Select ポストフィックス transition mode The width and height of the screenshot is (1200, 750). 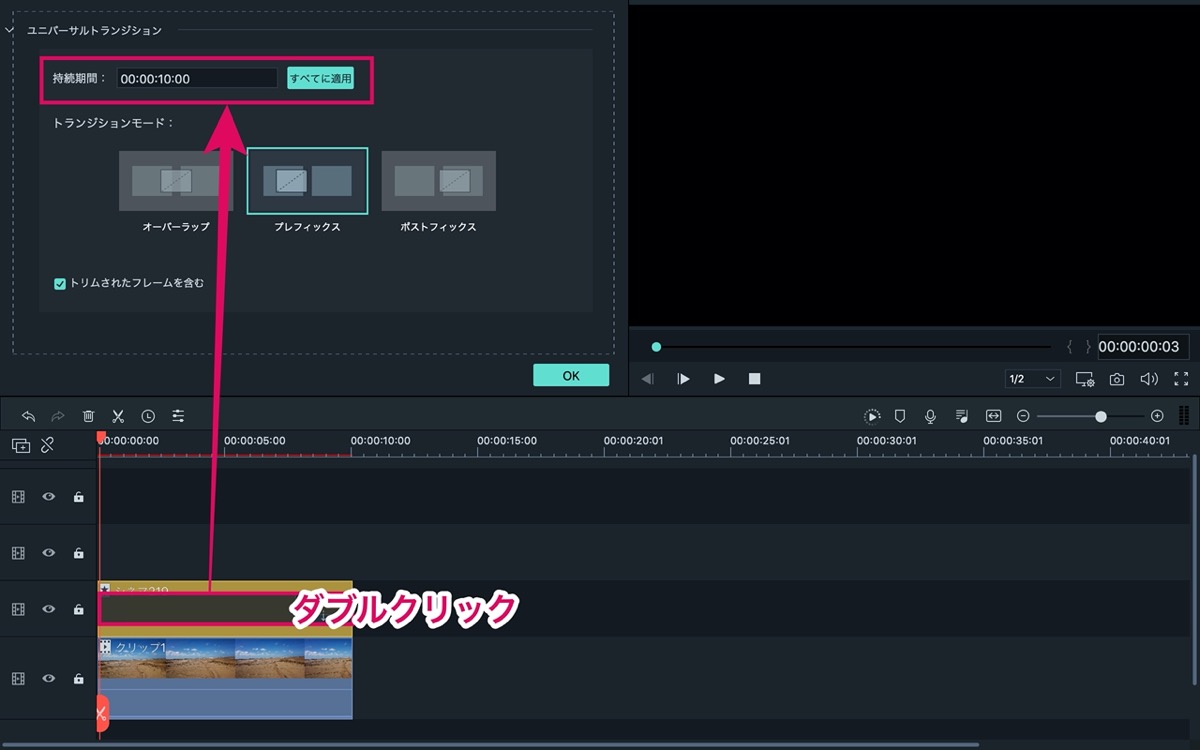(439, 181)
